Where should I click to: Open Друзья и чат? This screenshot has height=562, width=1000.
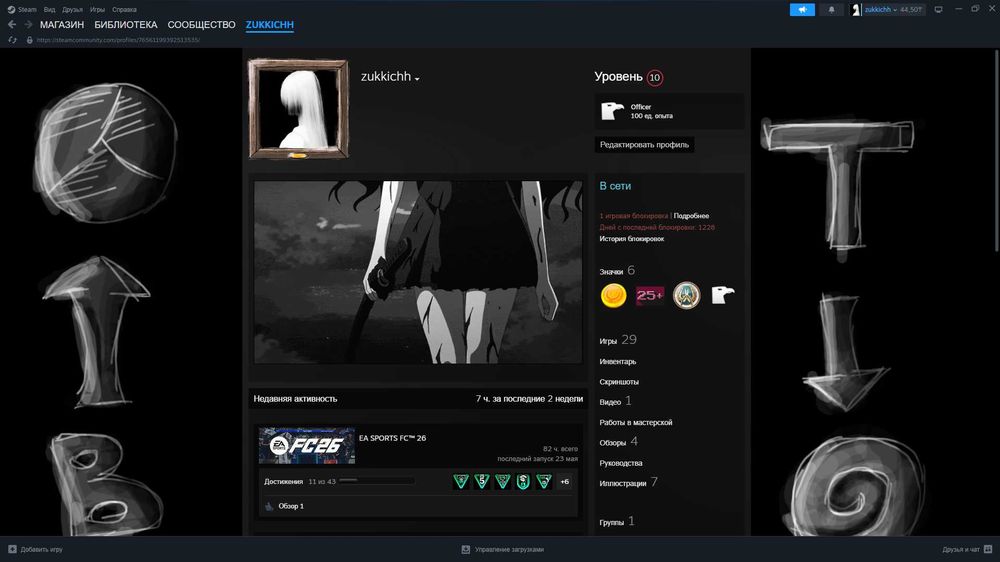pos(967,549)
